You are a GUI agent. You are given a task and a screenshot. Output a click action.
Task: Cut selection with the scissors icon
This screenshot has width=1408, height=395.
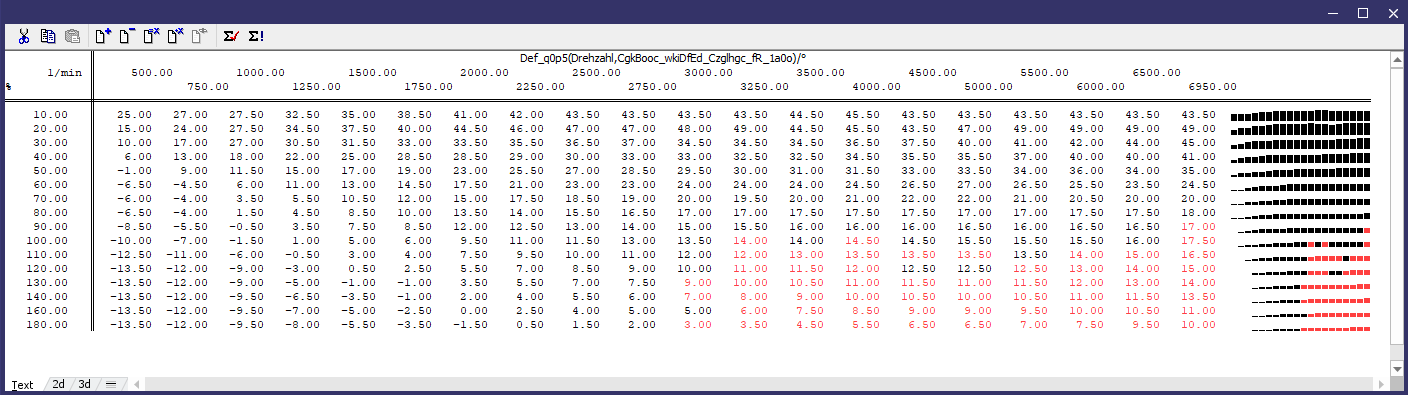click(23, 36)
